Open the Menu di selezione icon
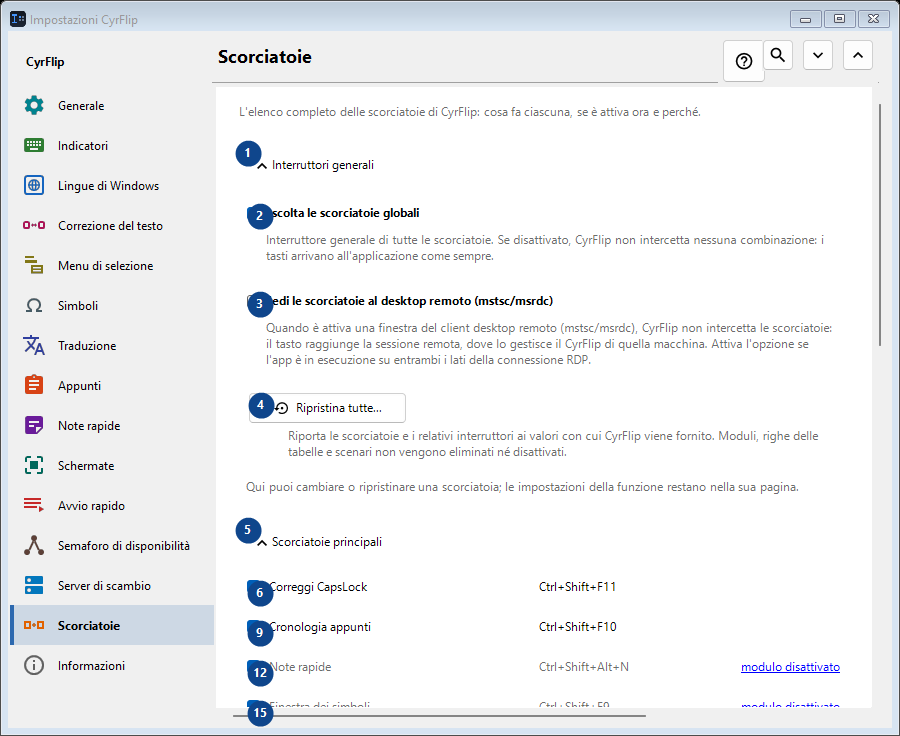This screenshot has height=736, width=900. tap(34, 265)
